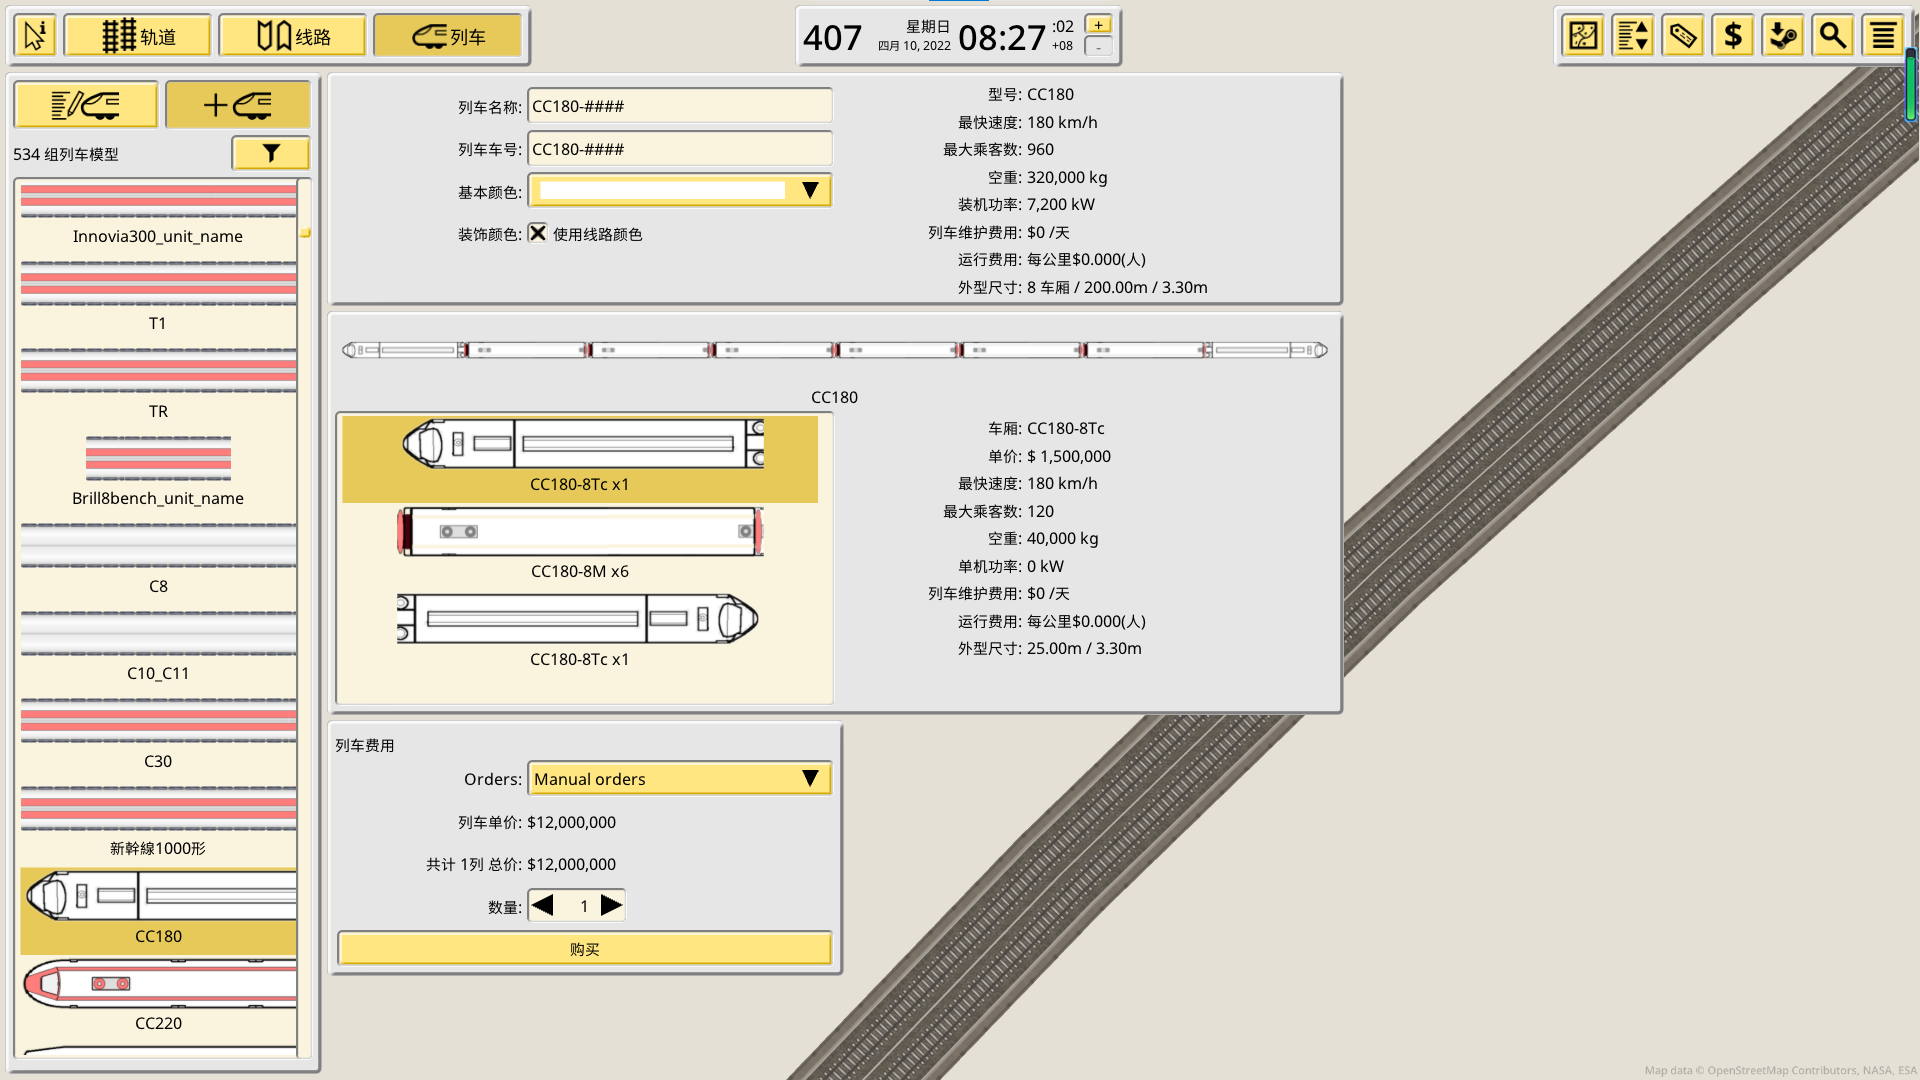Click the 列车名称 input field
The height and width of the screenshot is (1080, 1920).
point(680,106)
